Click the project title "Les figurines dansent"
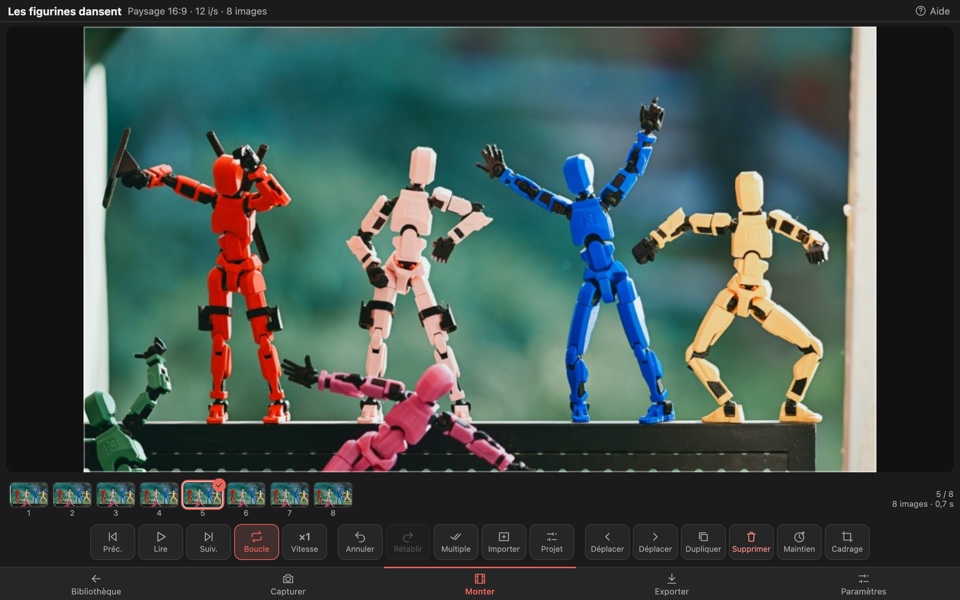960x600 pixels. (64, 12)
